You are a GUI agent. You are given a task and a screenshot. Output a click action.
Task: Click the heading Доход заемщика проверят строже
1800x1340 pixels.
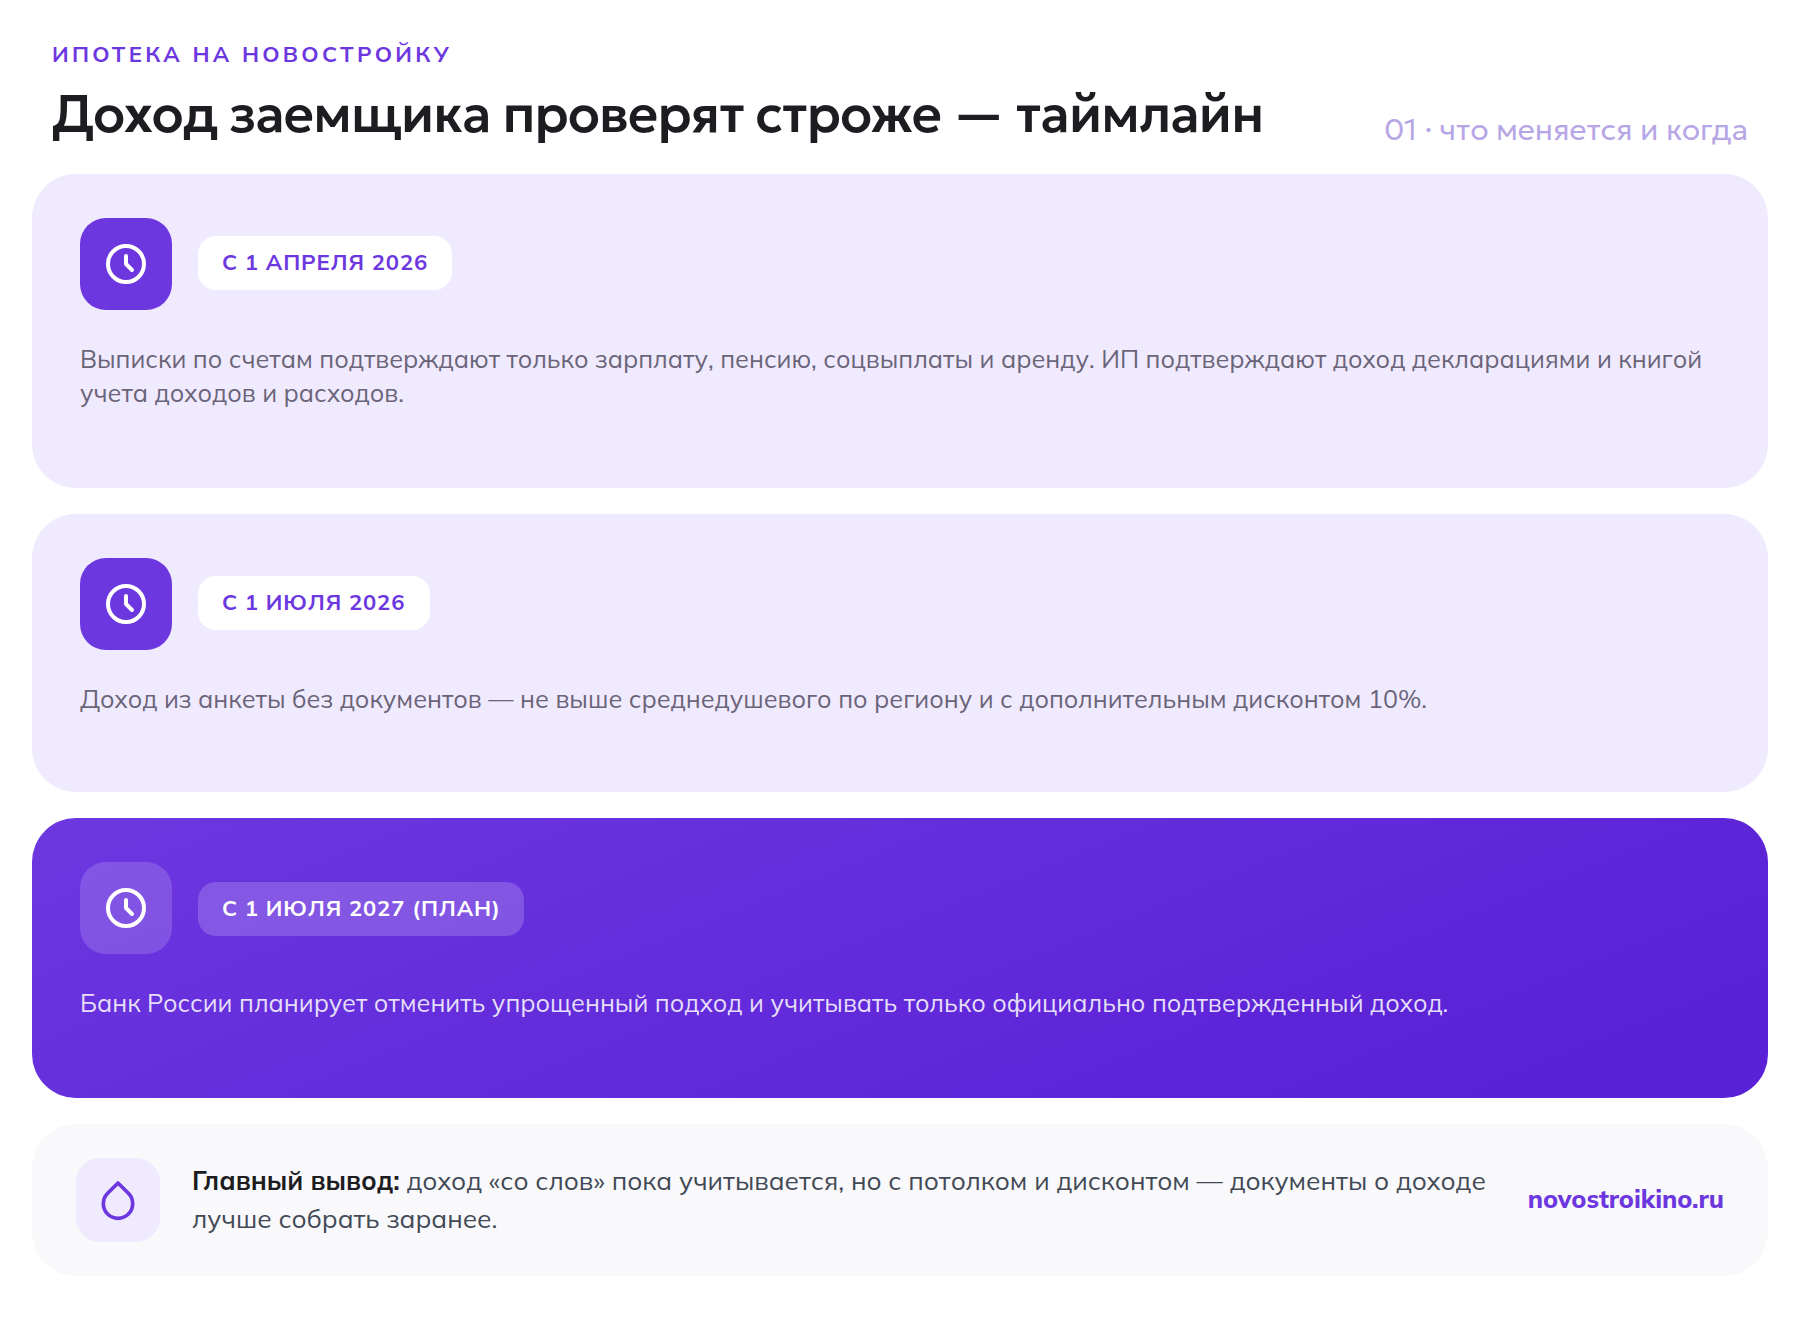click(657, 116)
